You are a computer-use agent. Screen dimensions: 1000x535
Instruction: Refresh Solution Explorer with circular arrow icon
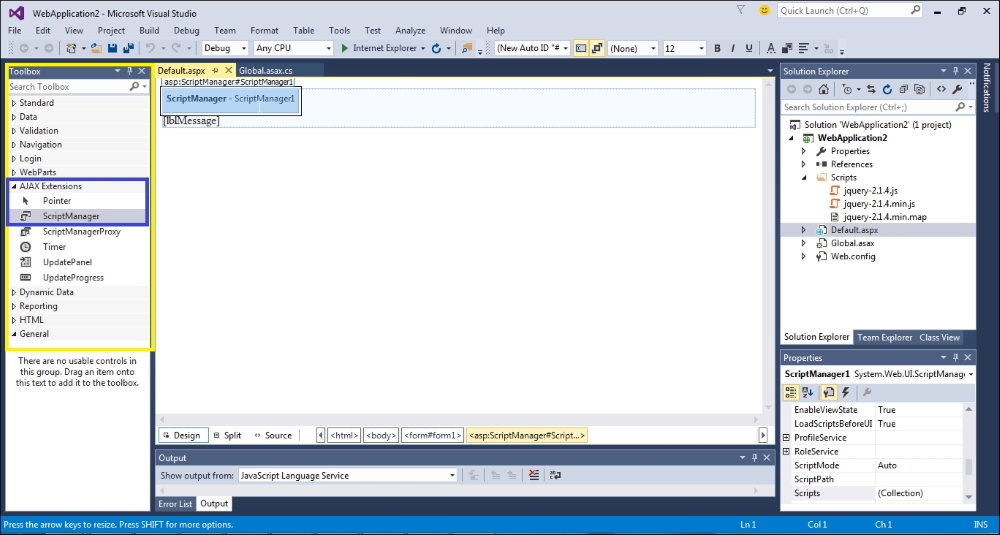tap(887, 89)
